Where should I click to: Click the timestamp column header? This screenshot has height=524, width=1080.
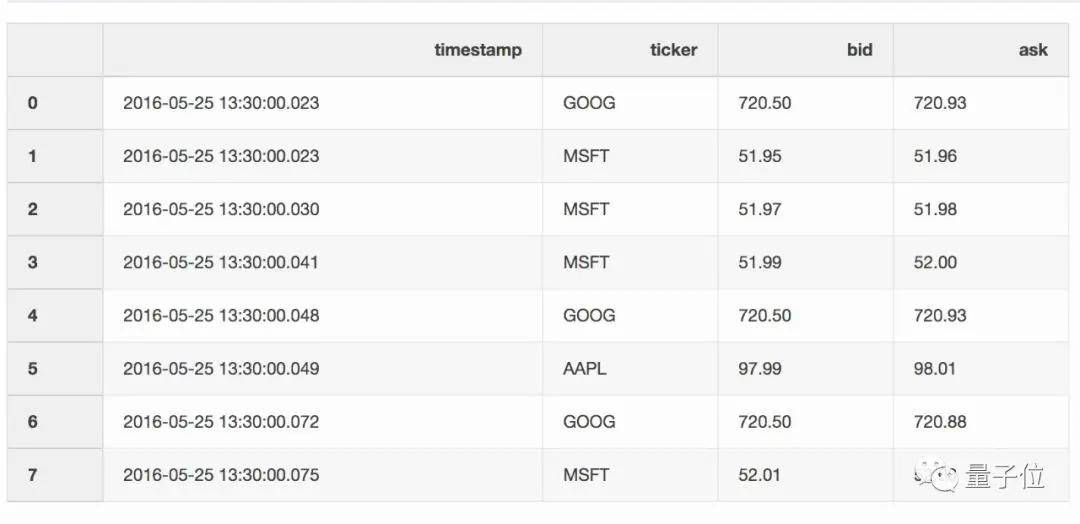477,50
